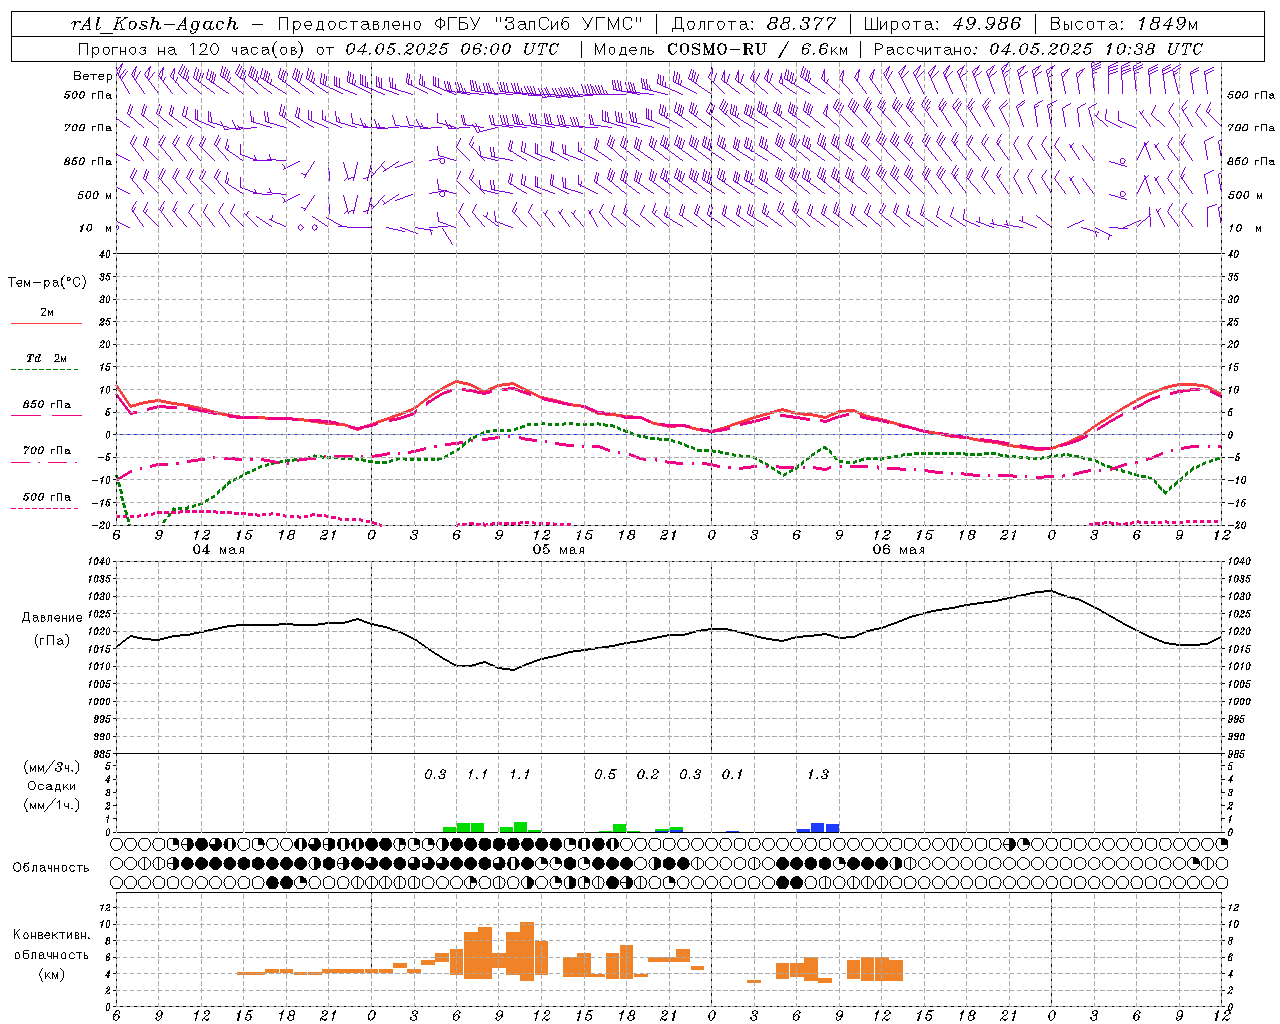
Task: Click the 'Осадки' precipitation label
Action: 52,786
